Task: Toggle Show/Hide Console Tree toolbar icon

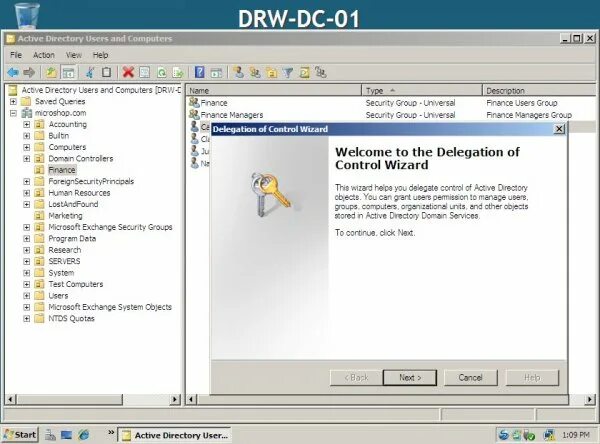Action: (x=68, y=72)
